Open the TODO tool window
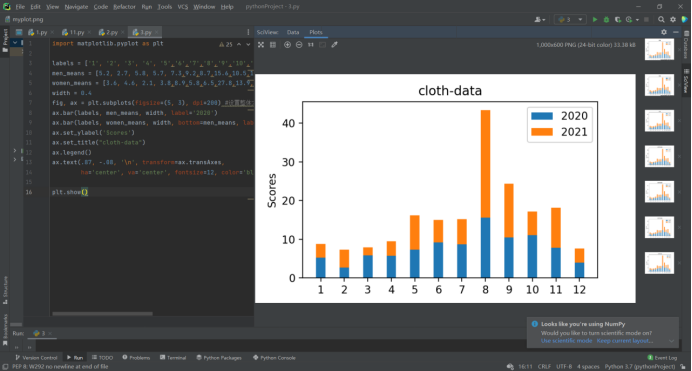The width and height of the screenshot is (692, 371). 102,358
